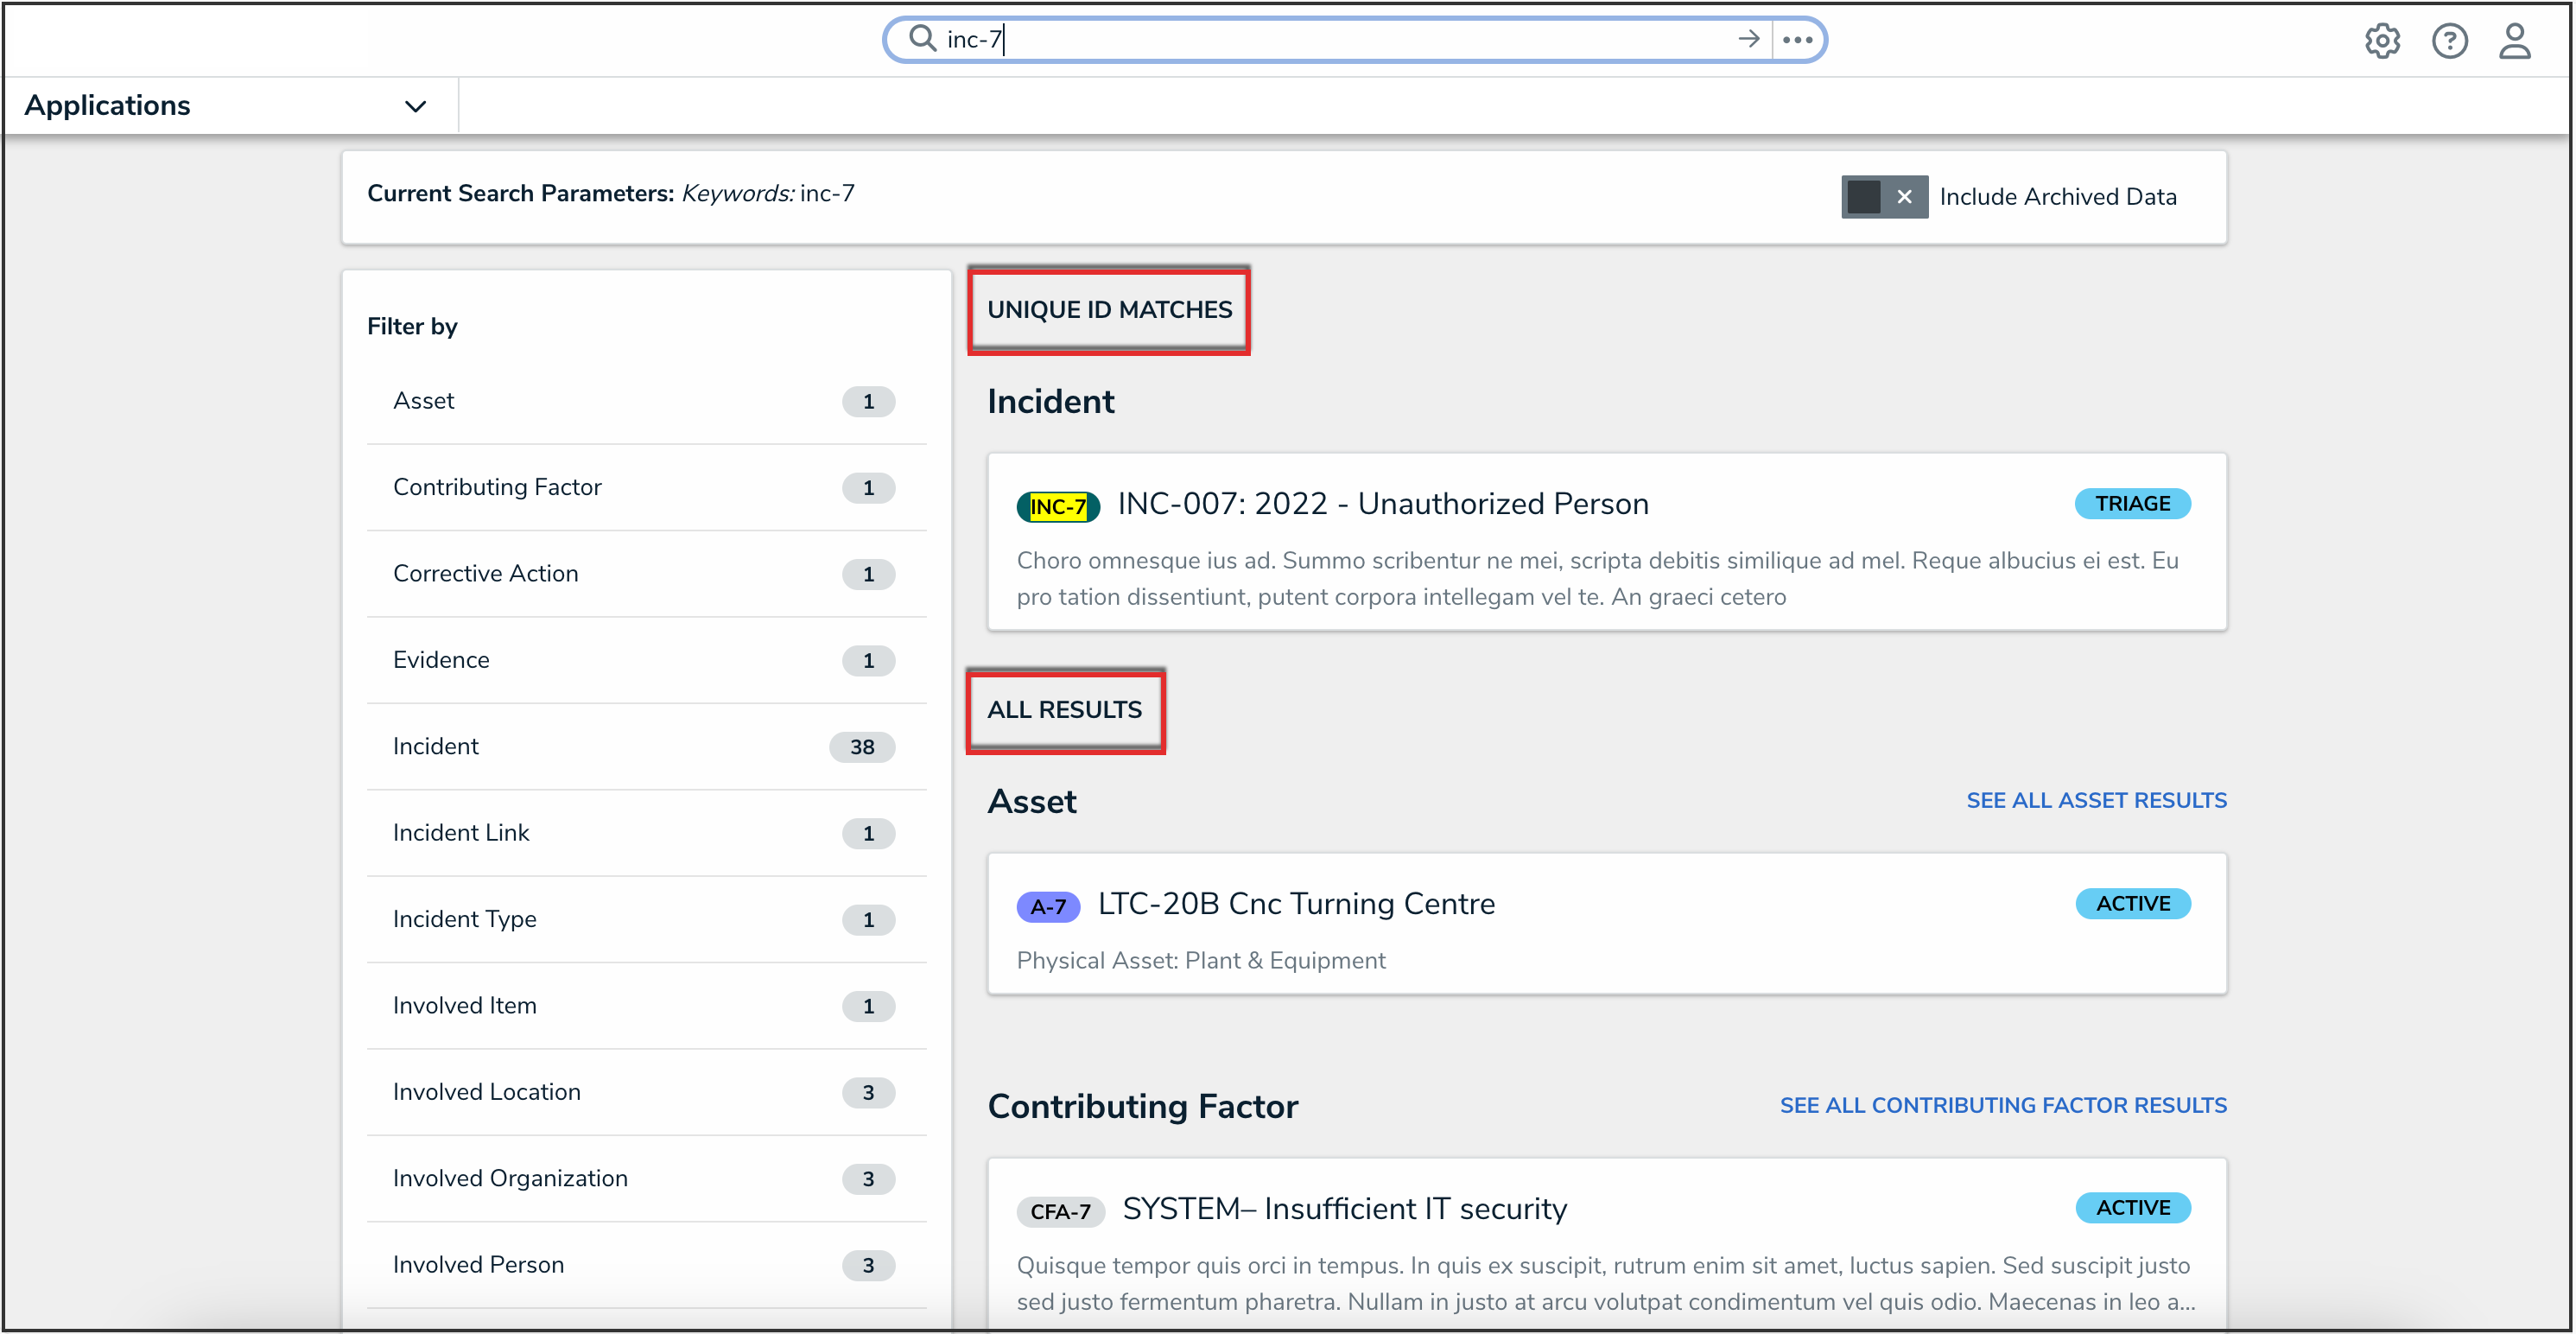Open SYSTEM Insufficient IT security result
Screen dimensions: 2576x1334
1344,1209
